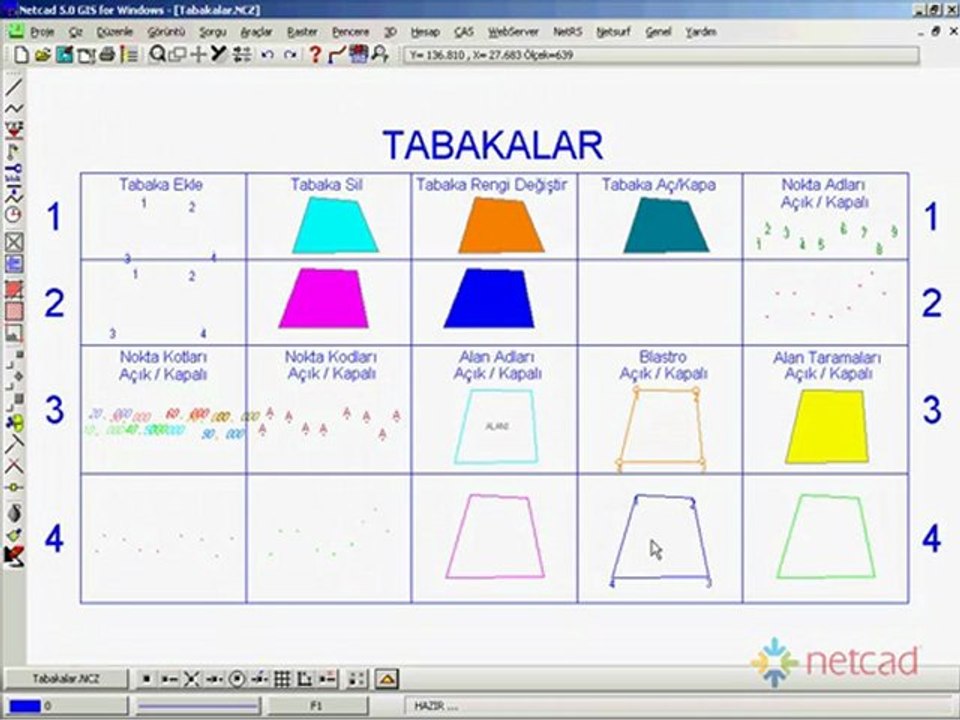Open the Netsurf menu
Image resolution: width=960 pixels, height=720 pixels.
[x=613, y=32]
